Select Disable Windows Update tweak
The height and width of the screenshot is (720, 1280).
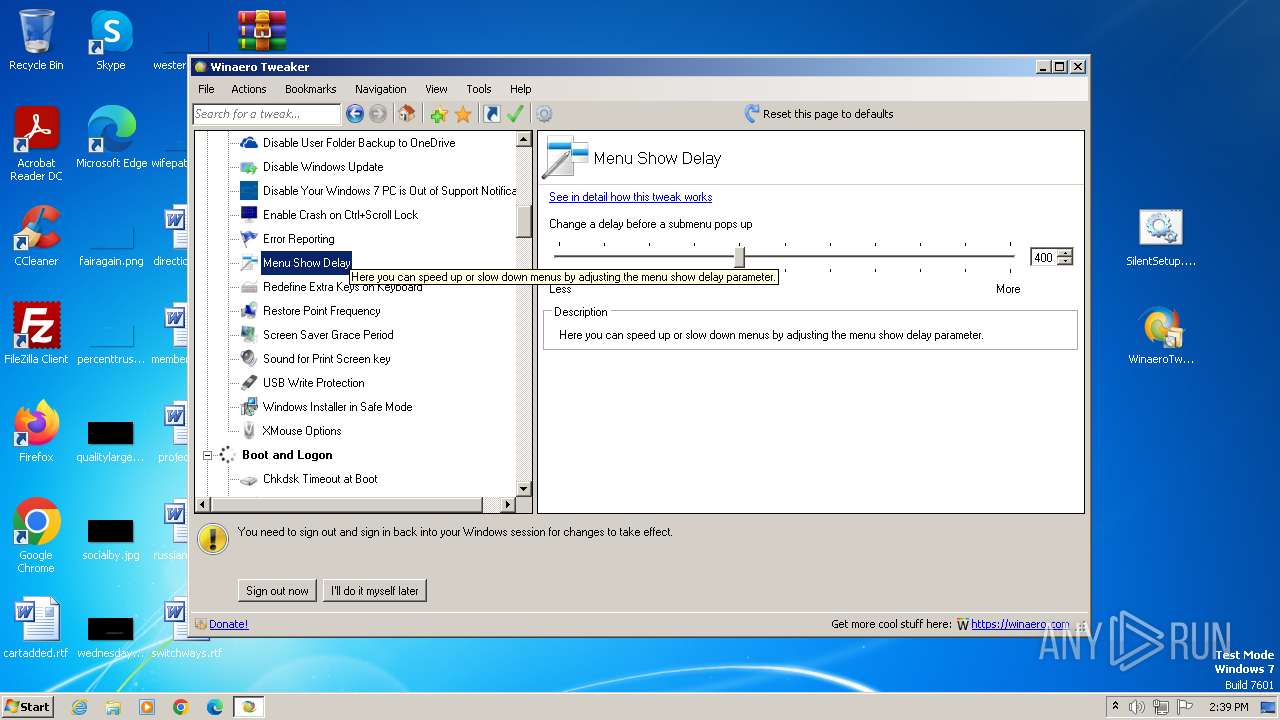coord(322,167)
